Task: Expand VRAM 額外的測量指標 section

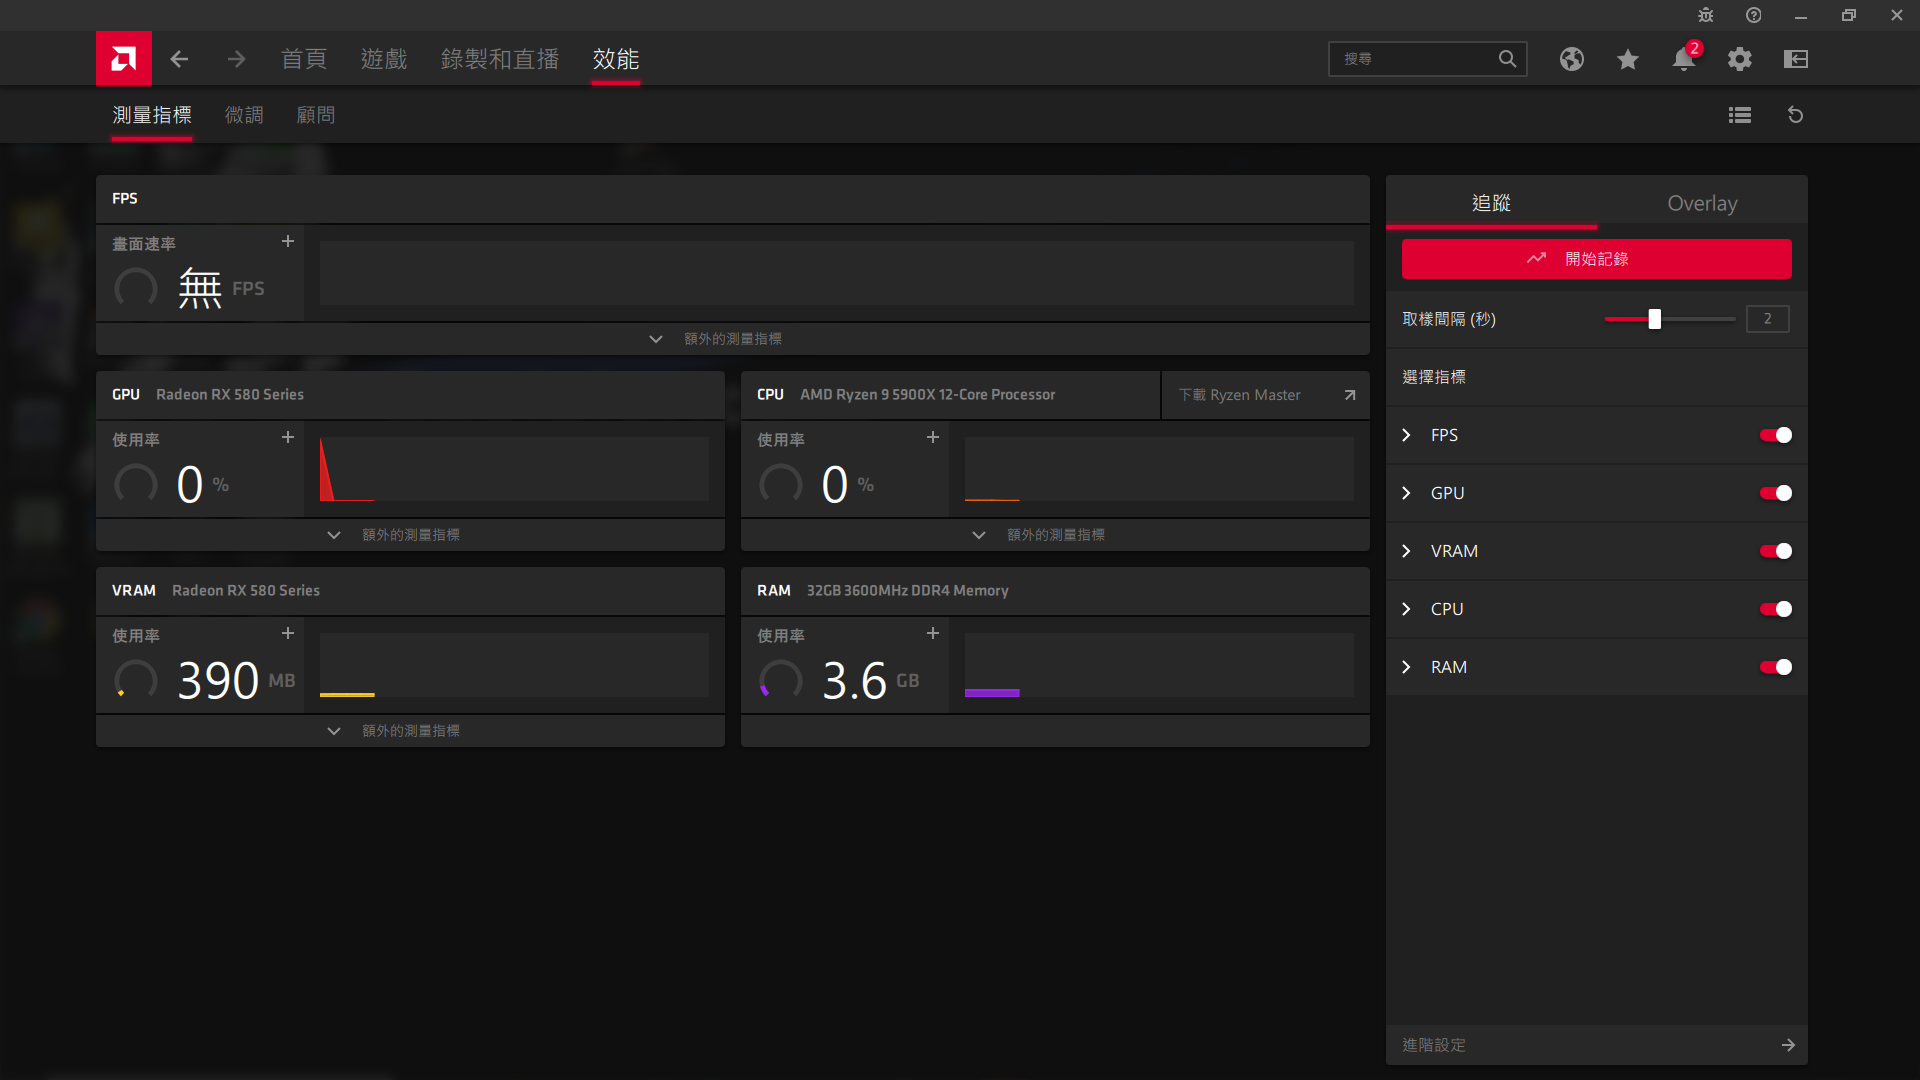Action: (x=410, y=731)
